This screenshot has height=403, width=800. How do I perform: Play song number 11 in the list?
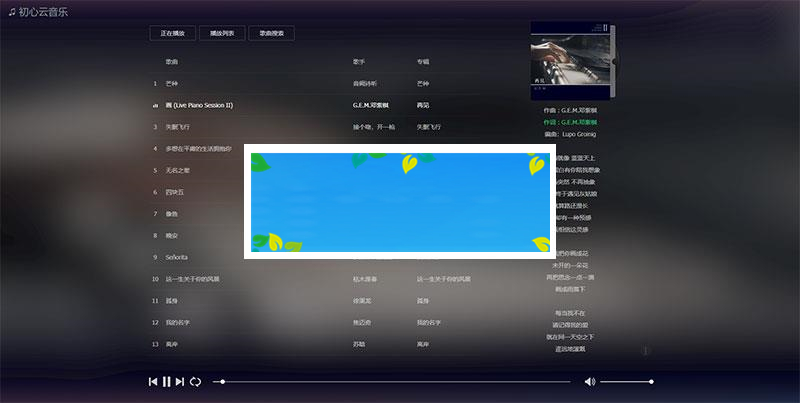coord(171,301)
